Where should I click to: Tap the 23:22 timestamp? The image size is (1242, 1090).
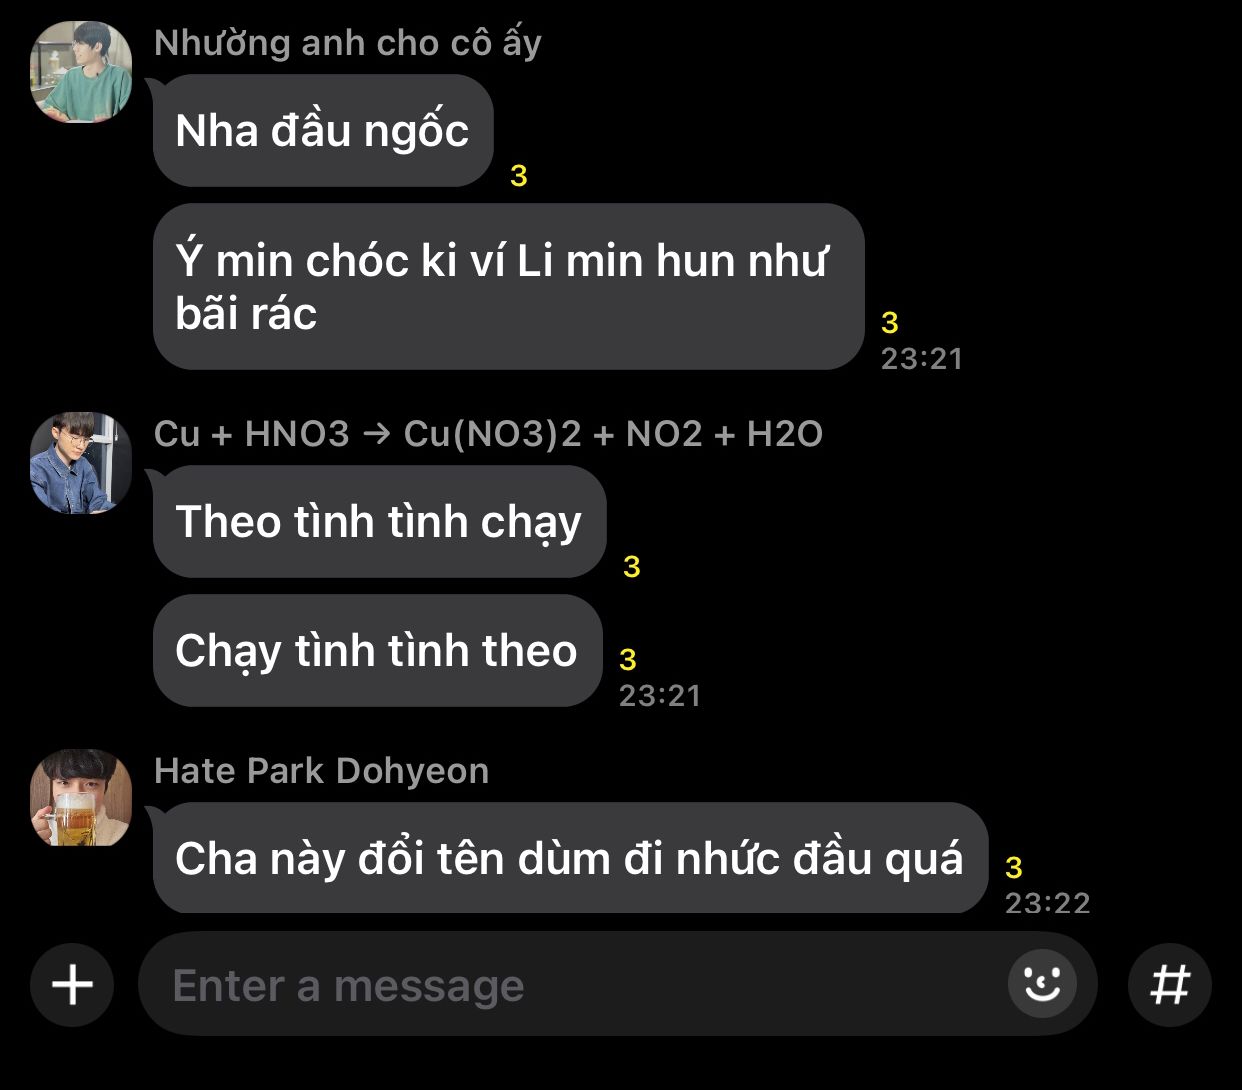tap(1047, 903)
